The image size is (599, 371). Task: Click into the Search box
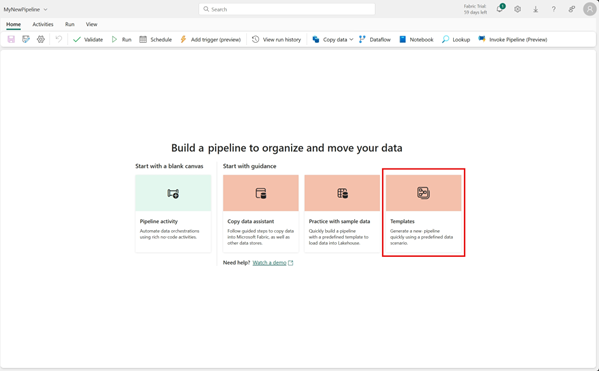tap(287, 9)
